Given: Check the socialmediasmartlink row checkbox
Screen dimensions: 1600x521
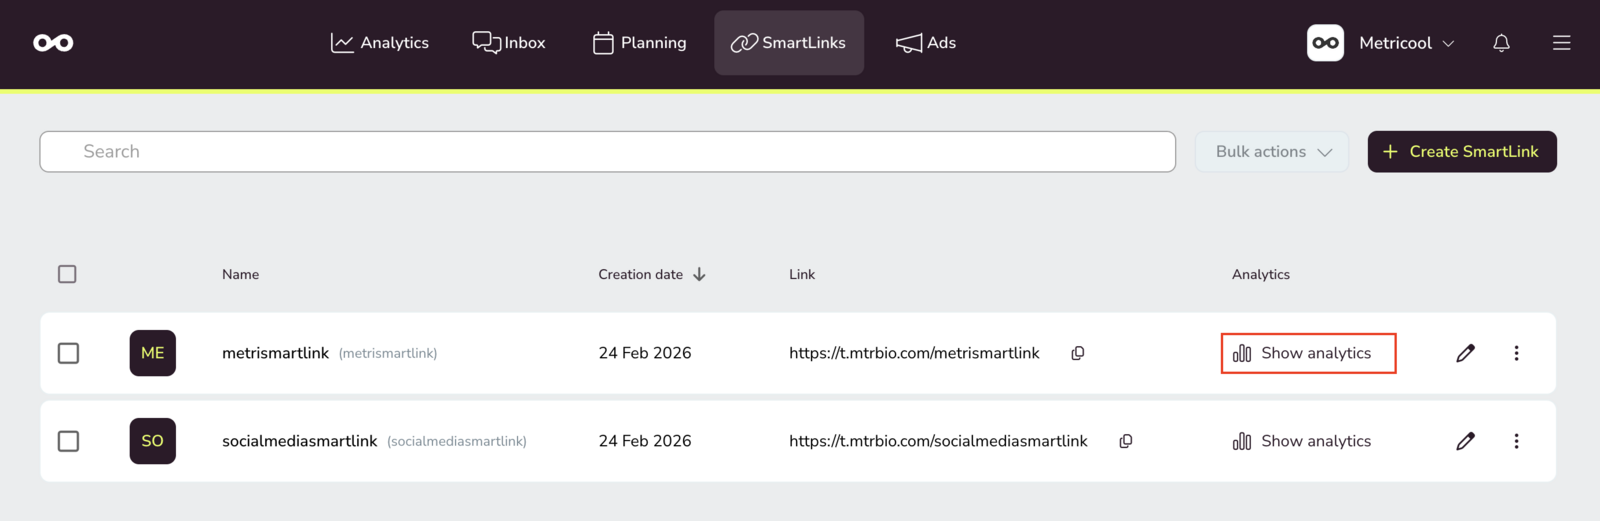Looking at the screenshot, I should 68,441.
